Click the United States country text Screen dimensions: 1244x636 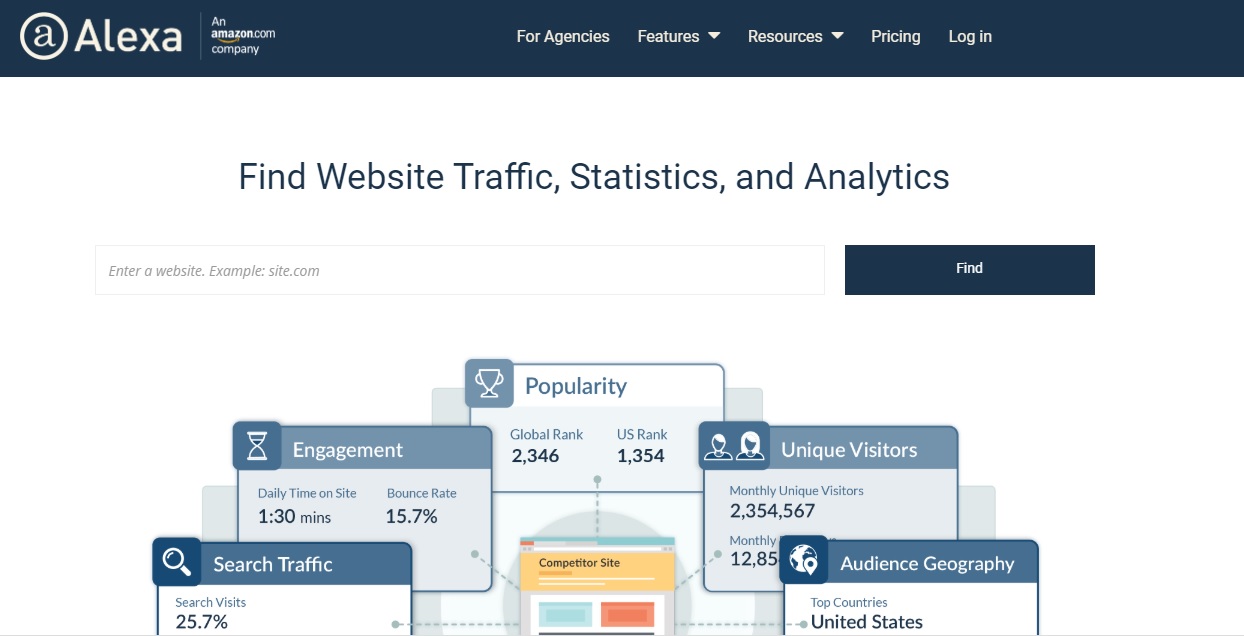click(867, 622)
